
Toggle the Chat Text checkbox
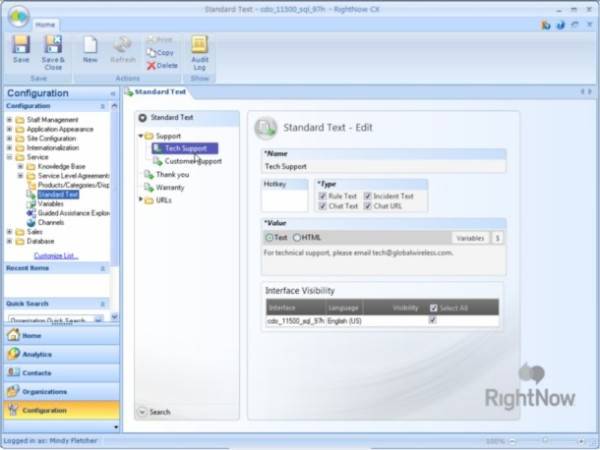(322, 206)
